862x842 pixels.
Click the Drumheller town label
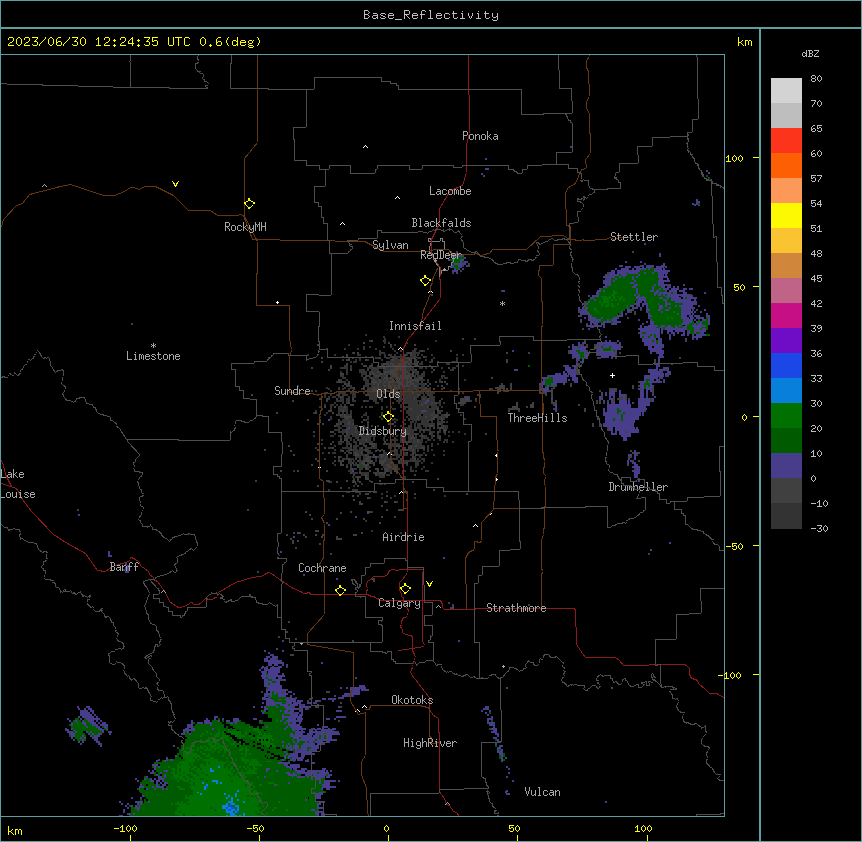[x=638, y=487]
